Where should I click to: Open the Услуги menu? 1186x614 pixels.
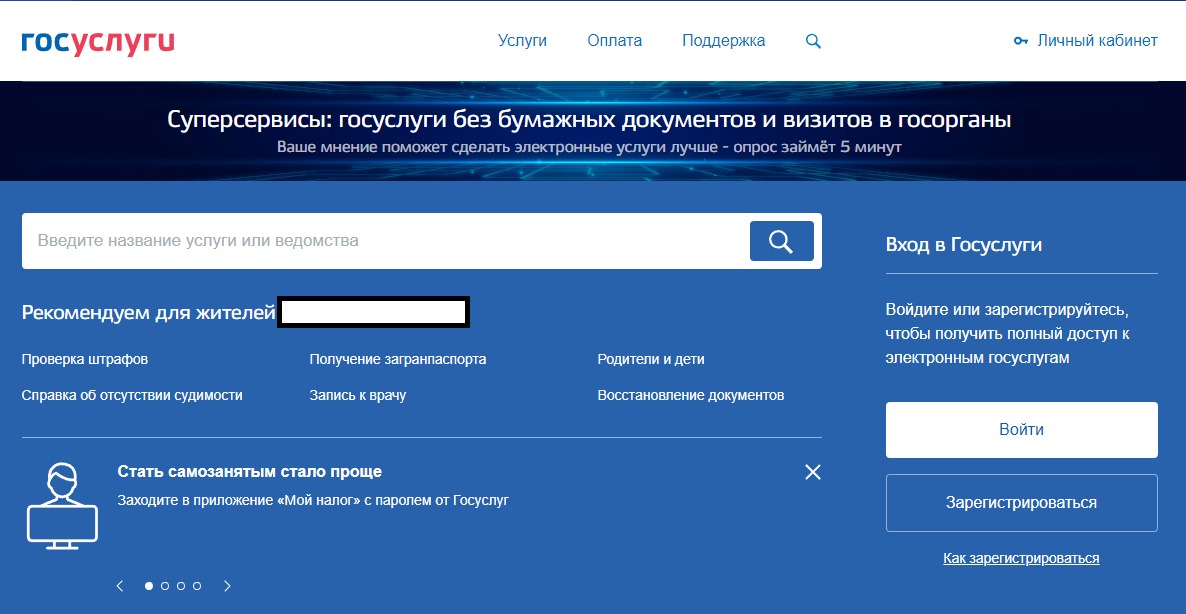(x=522, y=41)
